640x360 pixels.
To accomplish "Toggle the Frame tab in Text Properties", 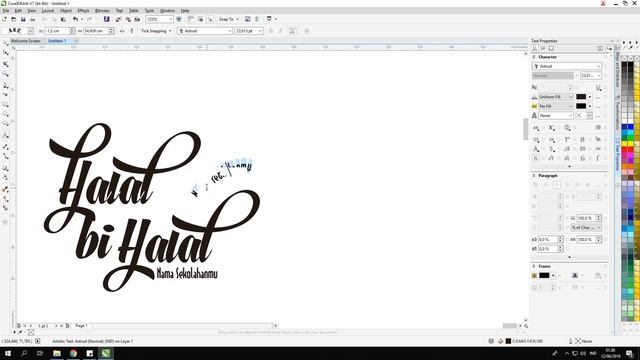I will pyautogui.click(x=551, y=49).
